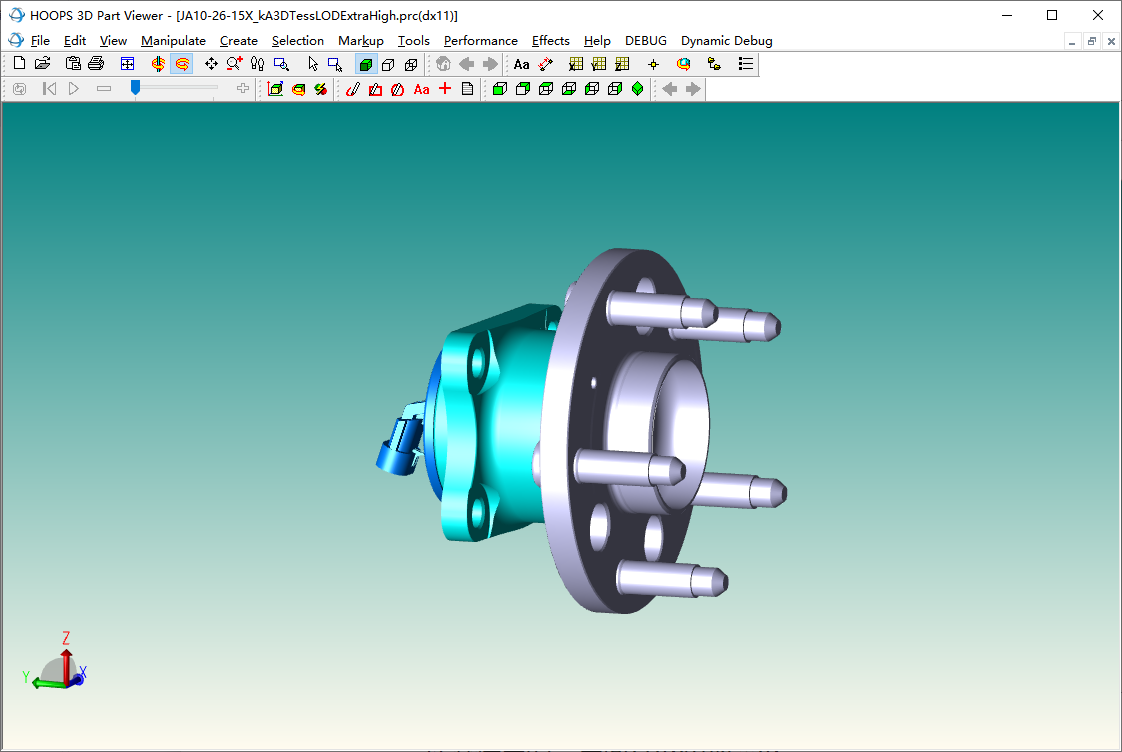The height and width of the screenshot is (752, 1122).
Task: Open the File menu
Action: click(x=40, y=41)
